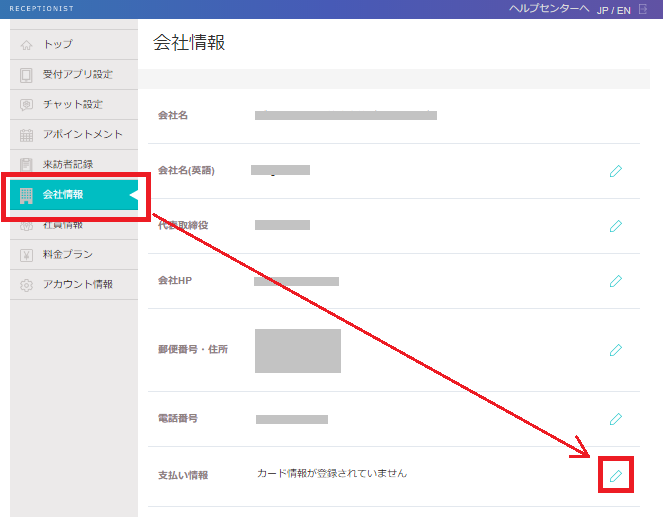Edit the 会社名(英語) field with pencil icon

coord(615,171)
